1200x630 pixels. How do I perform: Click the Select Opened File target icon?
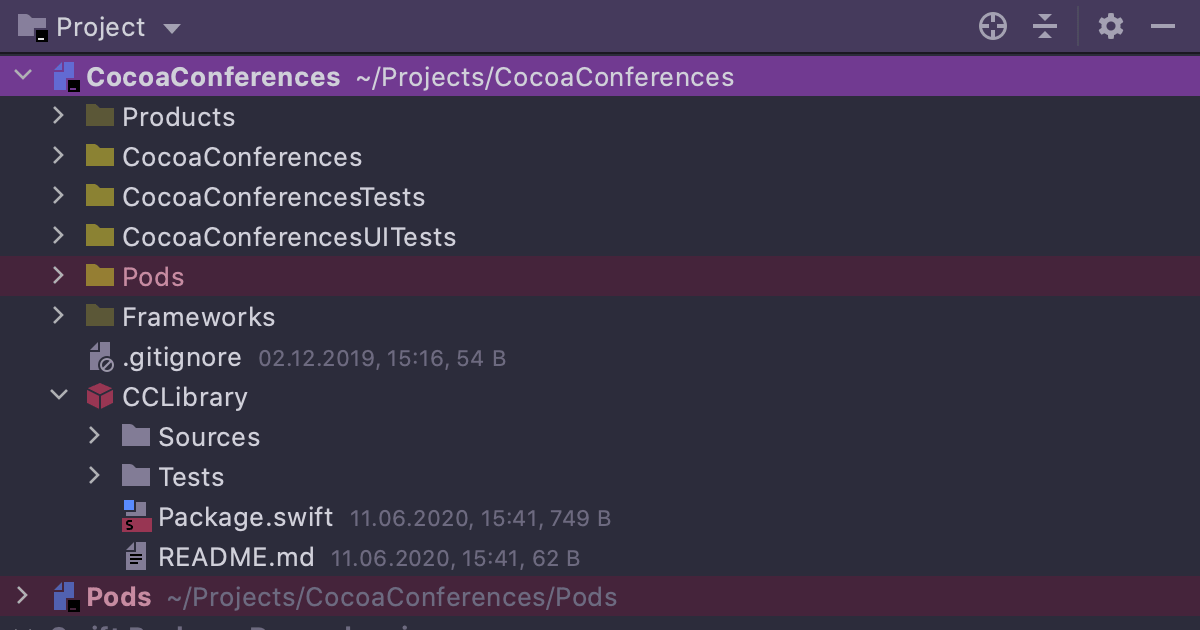993,27
